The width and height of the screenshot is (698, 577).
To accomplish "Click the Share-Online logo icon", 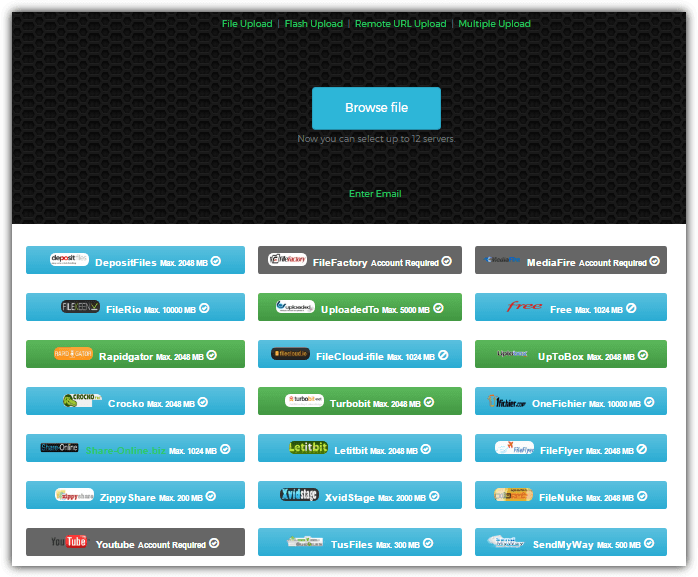I will [x=59, y=447].
